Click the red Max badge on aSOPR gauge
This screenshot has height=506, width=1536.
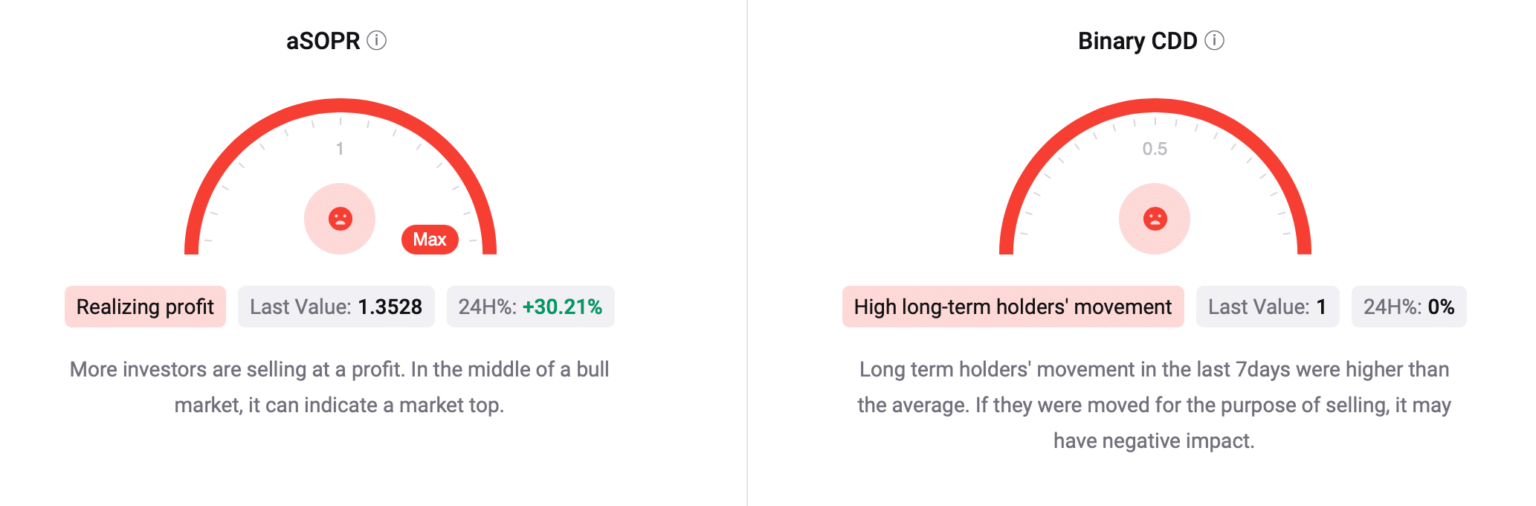(430, 240)
